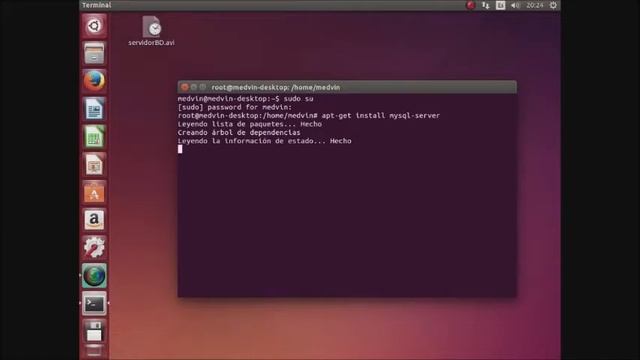Open the clock showing 20:24
The image size is (640, 360).
tap(535, 5)
